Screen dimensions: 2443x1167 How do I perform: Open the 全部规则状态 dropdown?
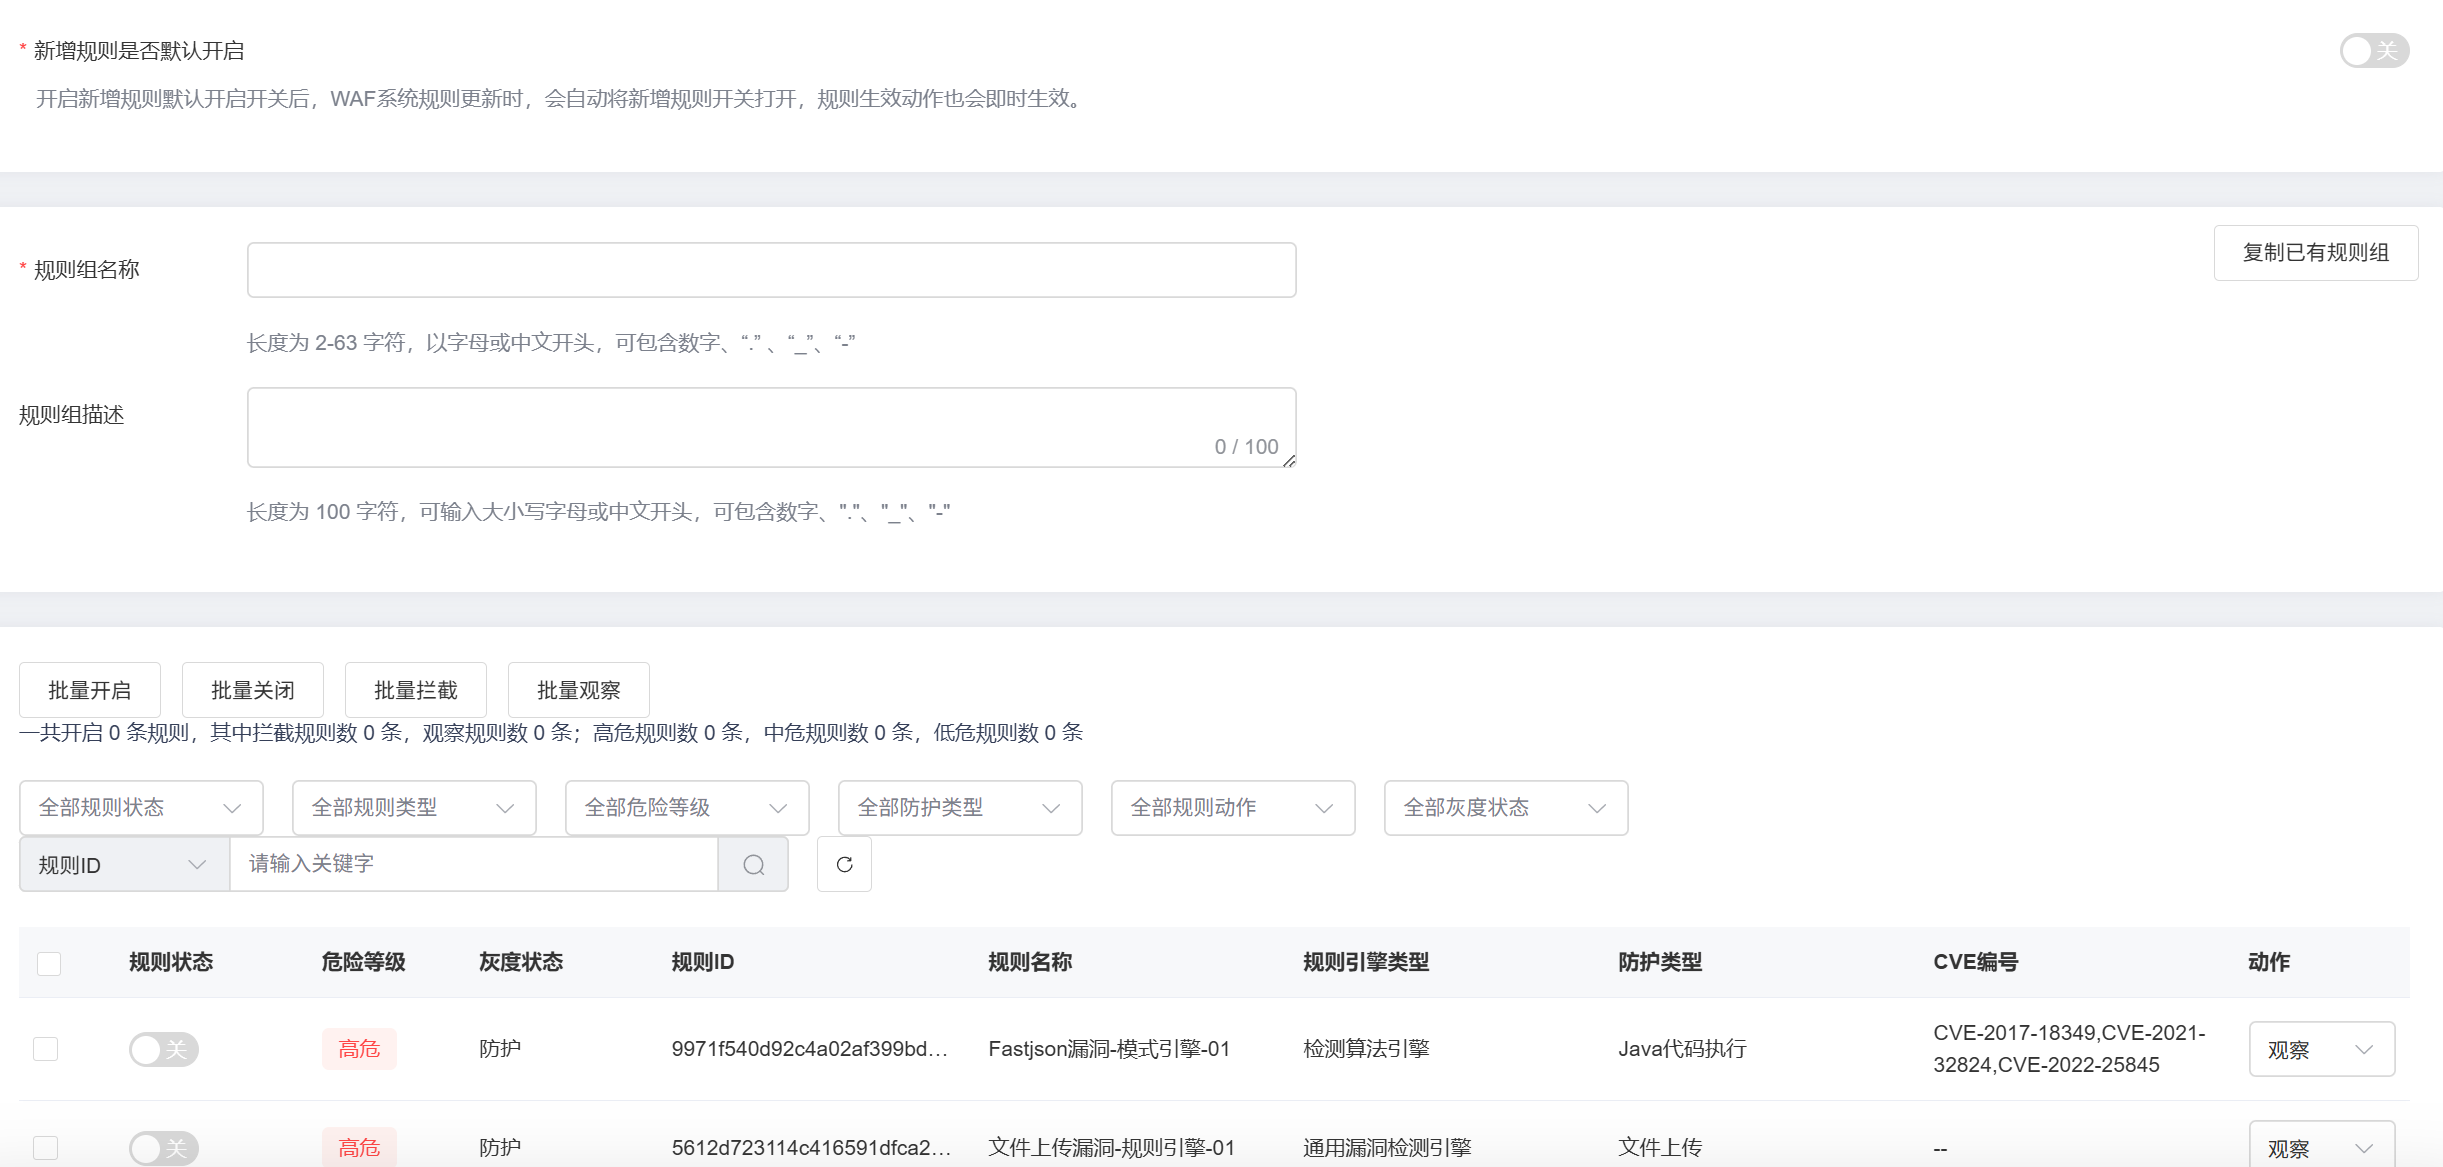[141, 808]
